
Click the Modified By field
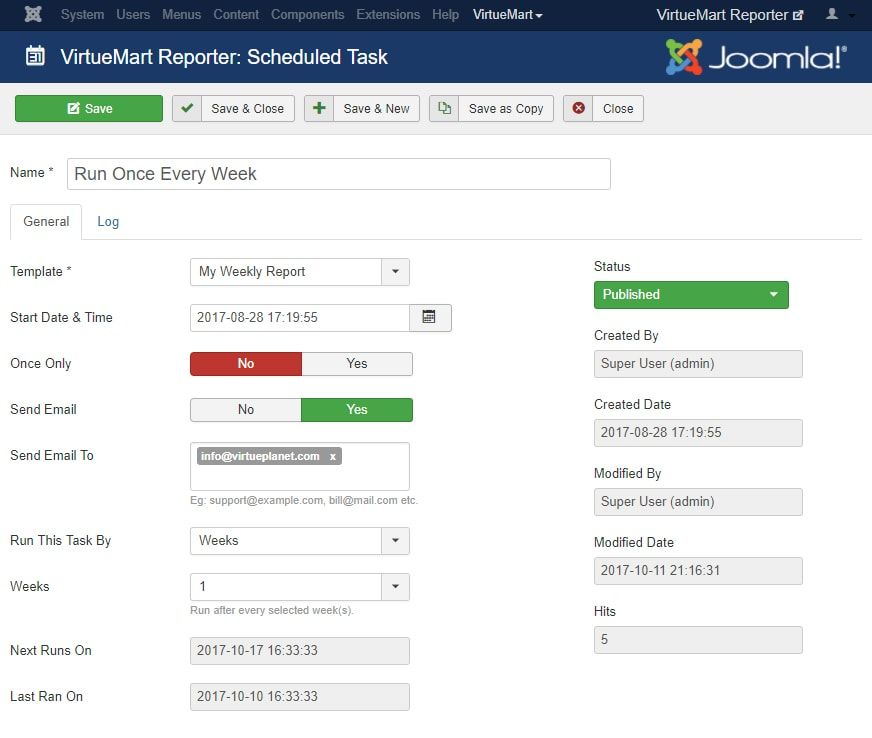coord(698,502)
